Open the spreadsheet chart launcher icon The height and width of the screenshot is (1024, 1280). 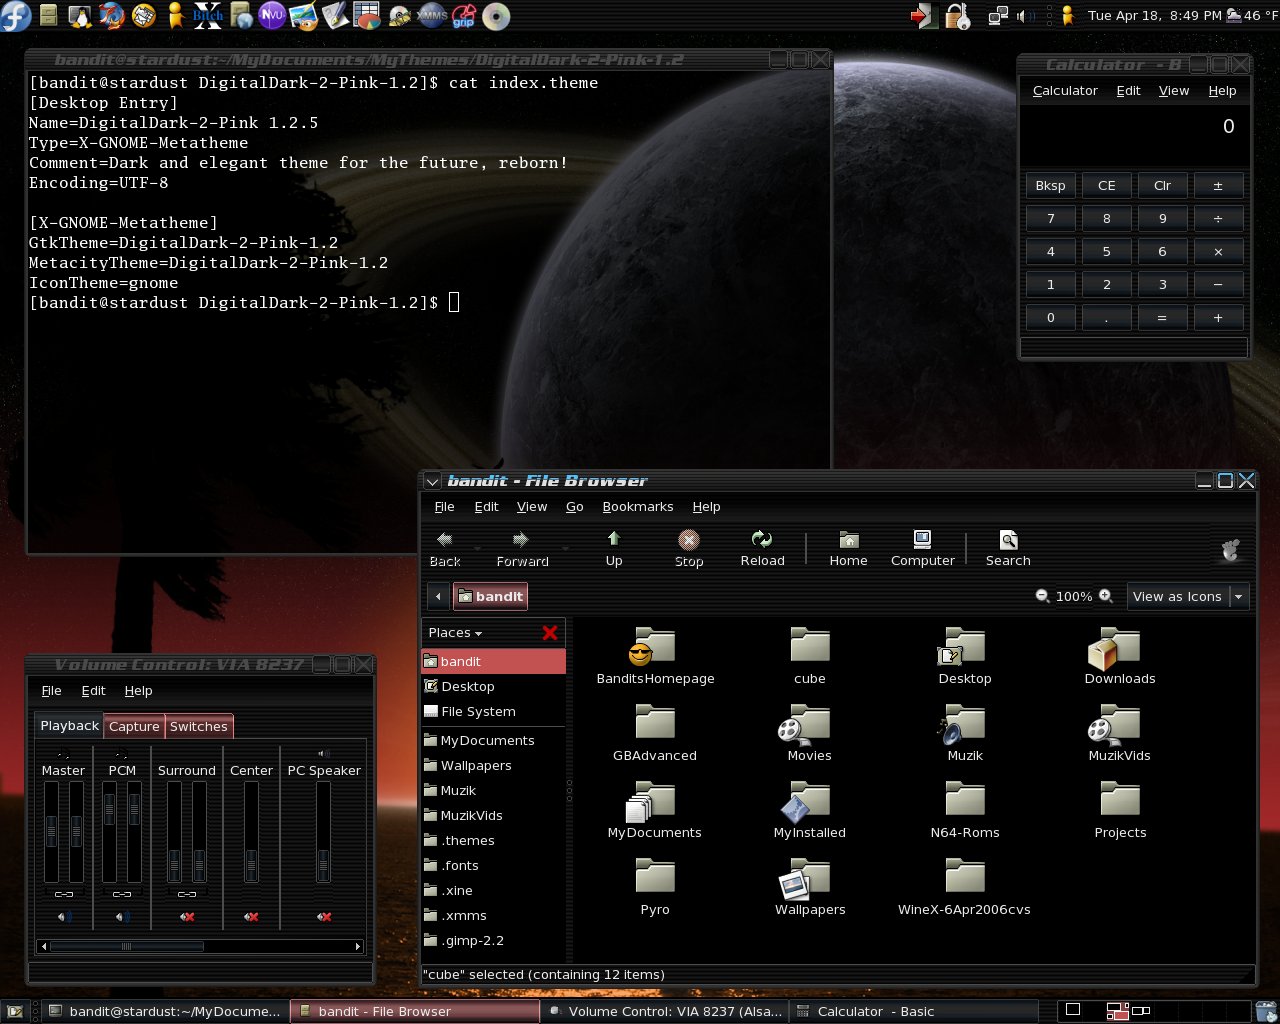click(x=368, y=16)
